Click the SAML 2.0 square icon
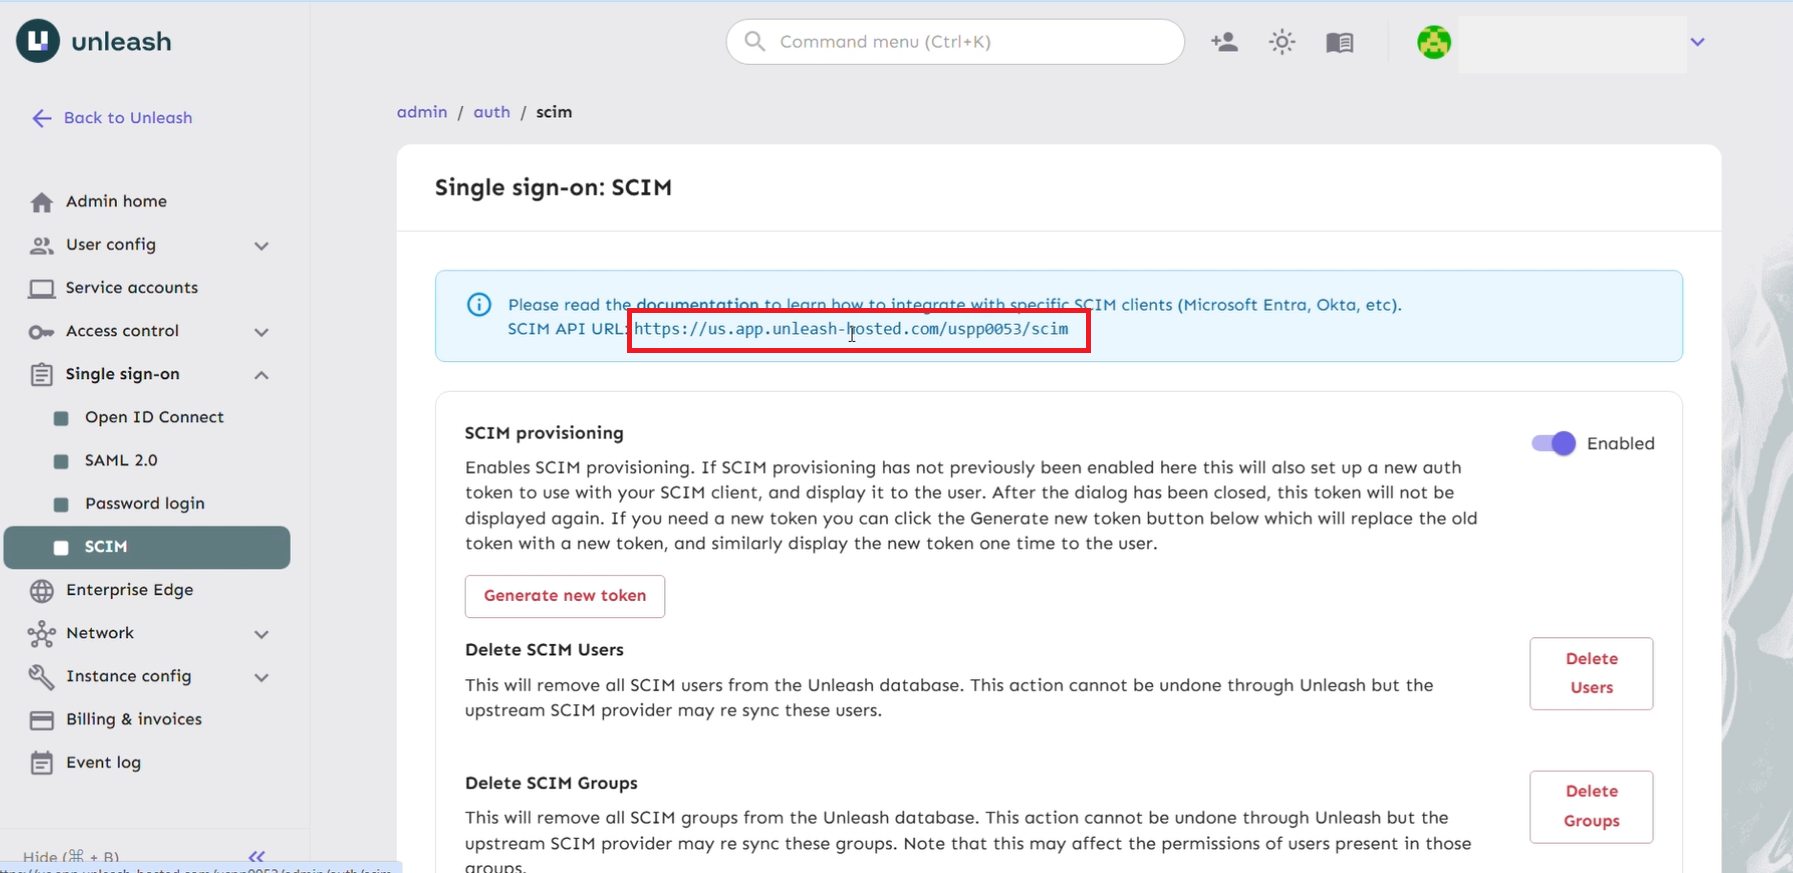 [61, 461]
